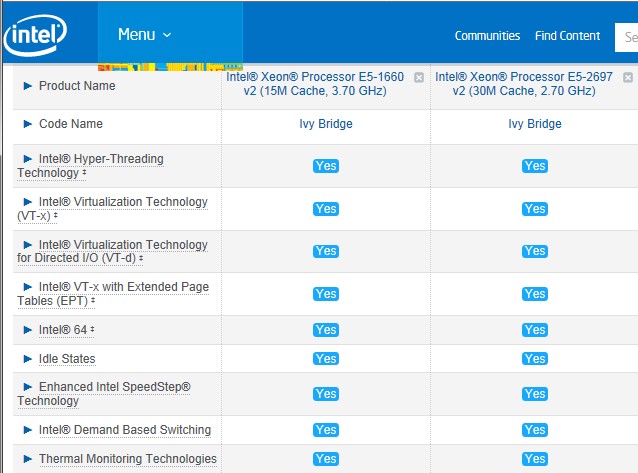
Task: Click VT-x with Extended Page Tables label
Action: (113, 294)
